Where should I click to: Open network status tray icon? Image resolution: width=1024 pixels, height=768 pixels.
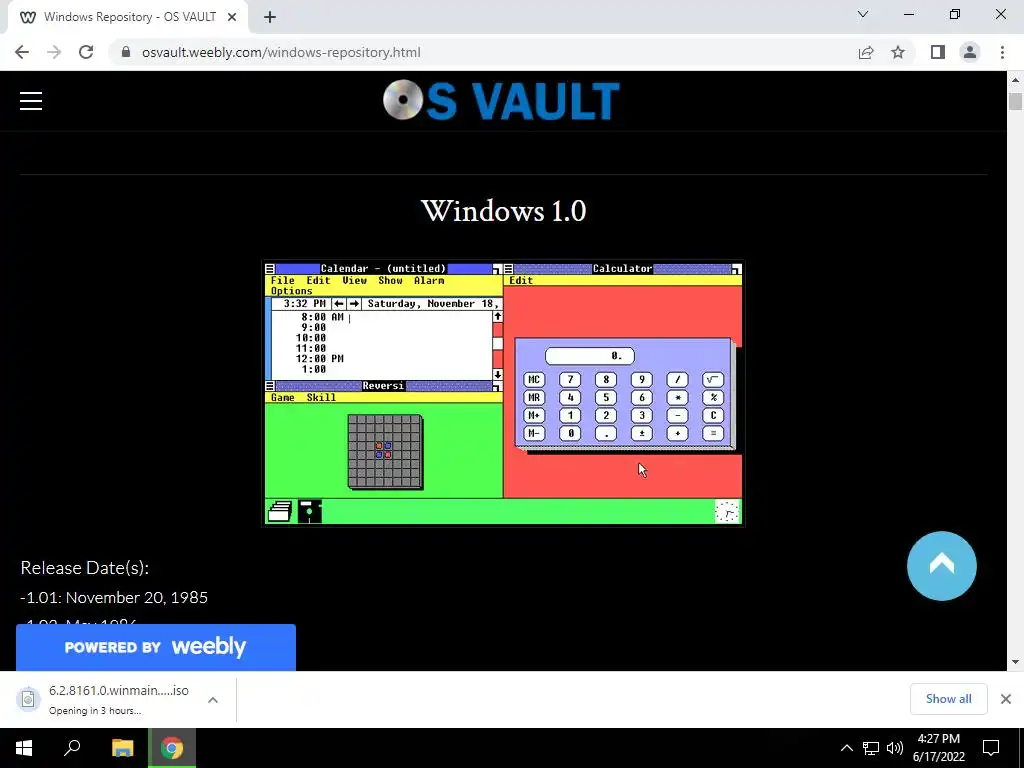[871, 748]
